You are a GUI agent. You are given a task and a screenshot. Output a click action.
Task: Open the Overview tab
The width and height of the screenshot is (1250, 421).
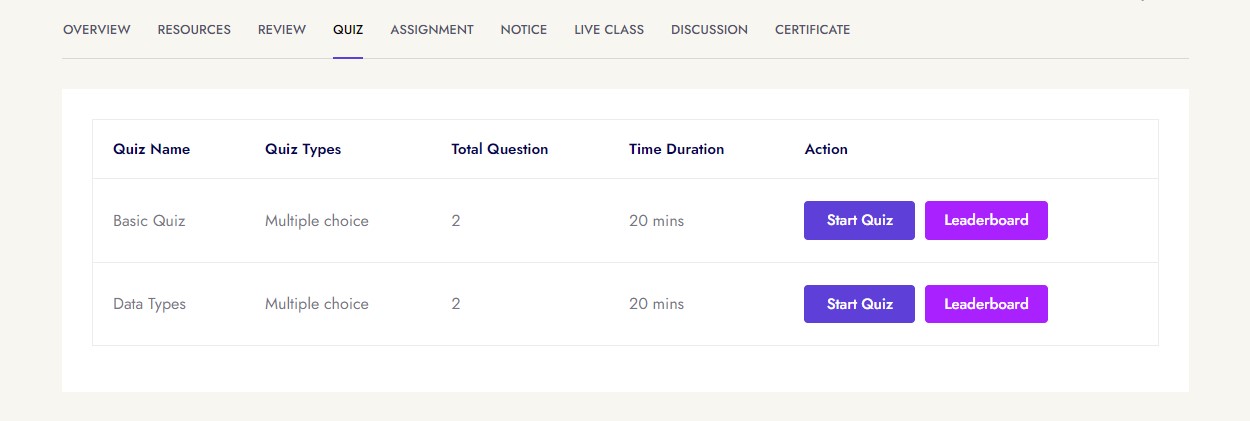(96, 30)
